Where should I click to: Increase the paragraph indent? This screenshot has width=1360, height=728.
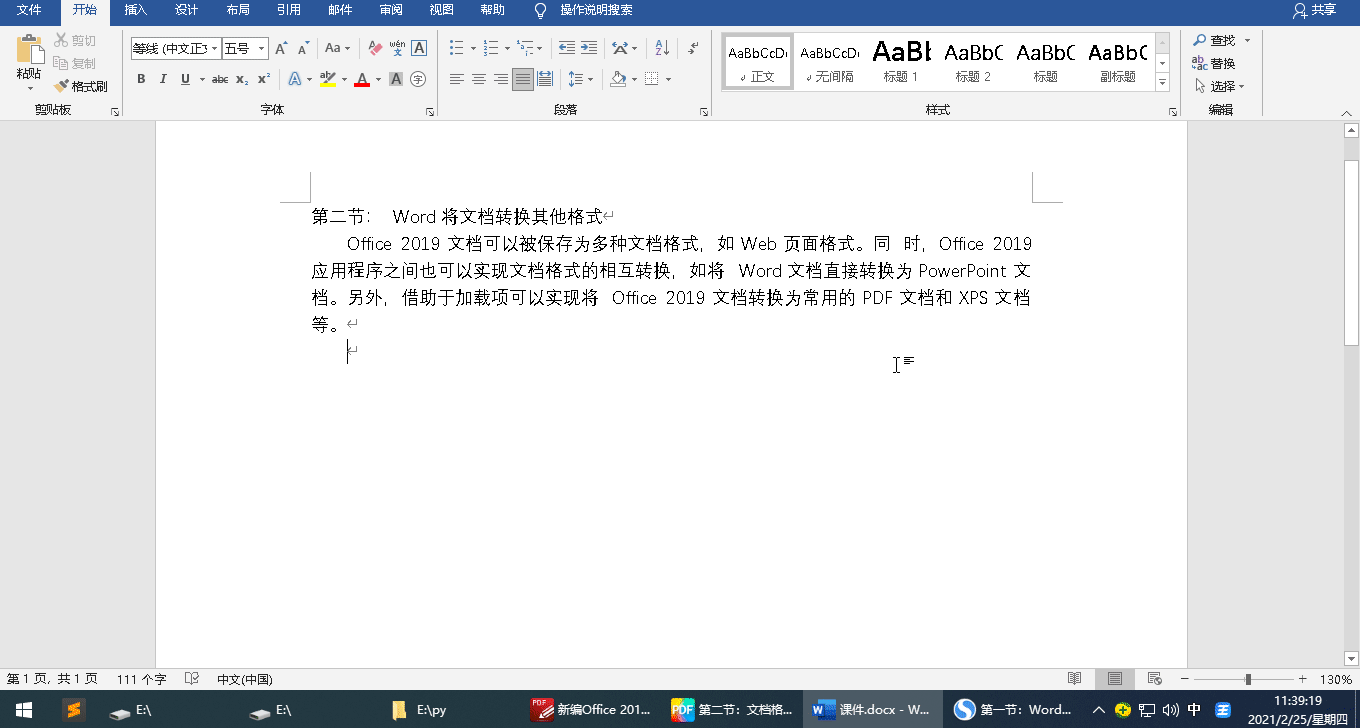589,48
